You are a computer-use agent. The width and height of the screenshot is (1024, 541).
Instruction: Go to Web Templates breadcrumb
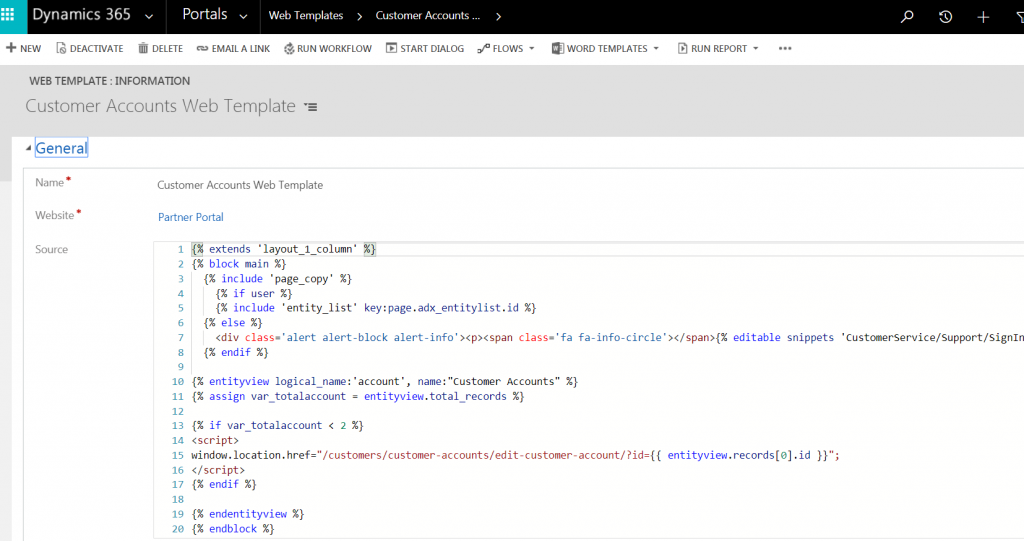tap(306, 15)
